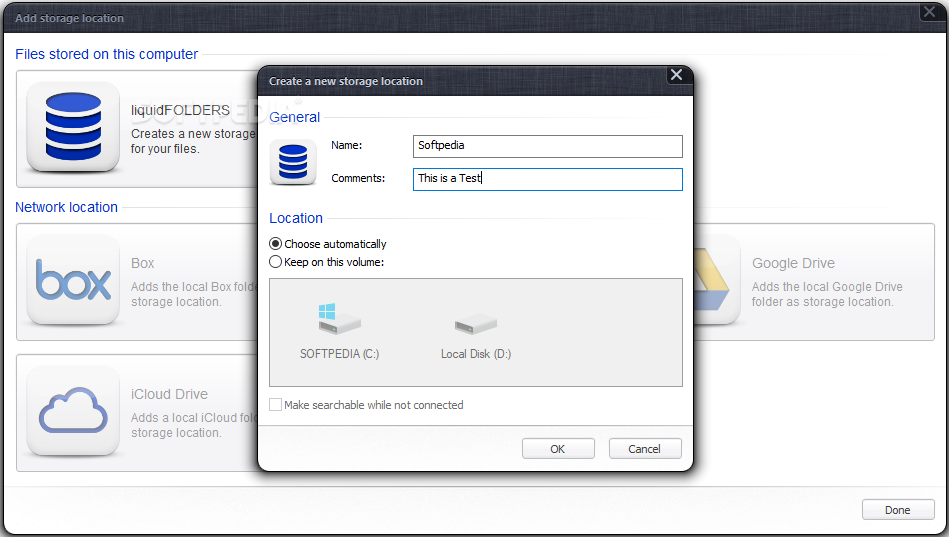This screenshot has height=537, width=949.
Task: Click Local Disk (D:) drive label
Action: 476,354
